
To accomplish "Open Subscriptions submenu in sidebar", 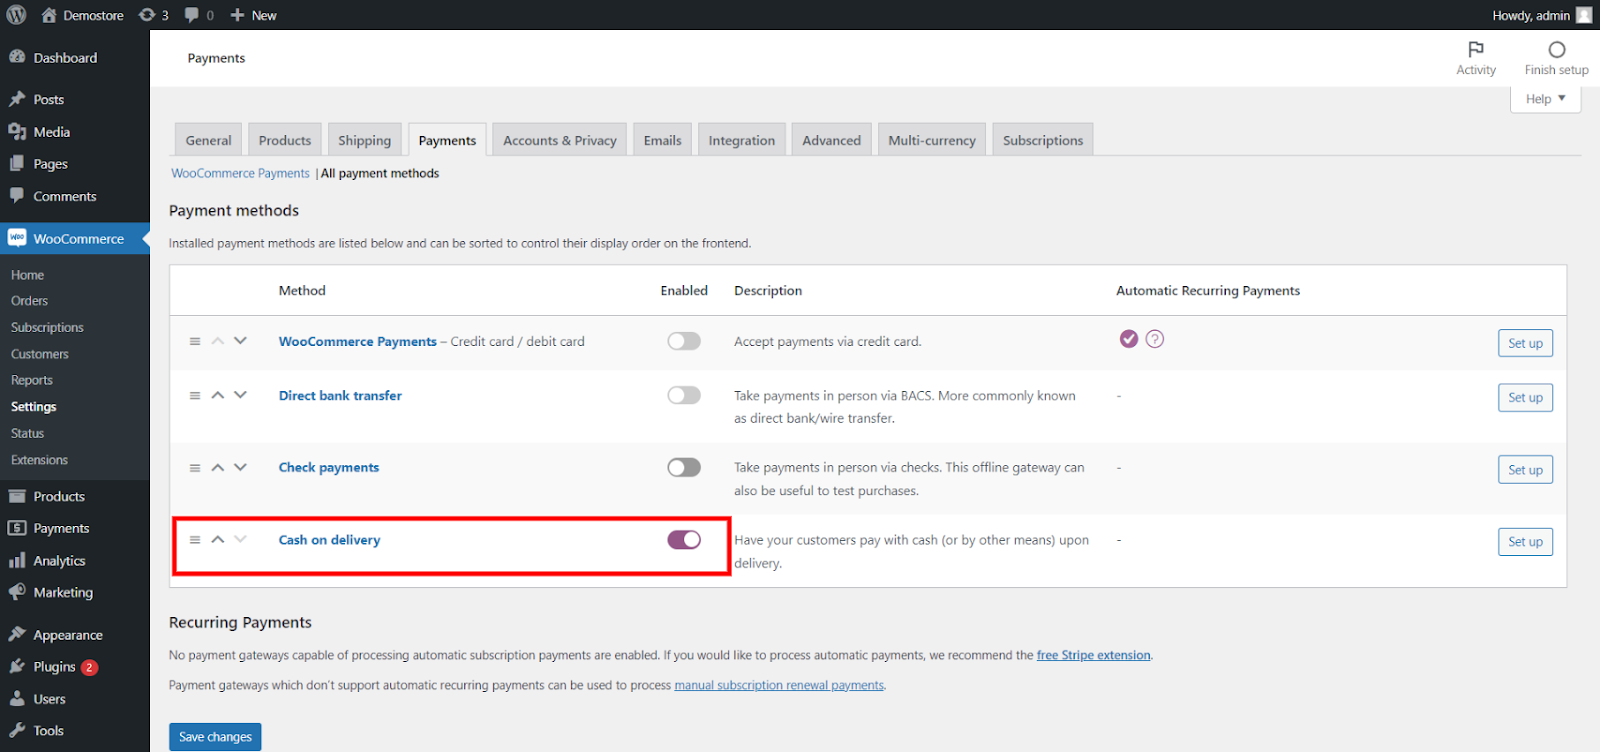I will (47, 328).
